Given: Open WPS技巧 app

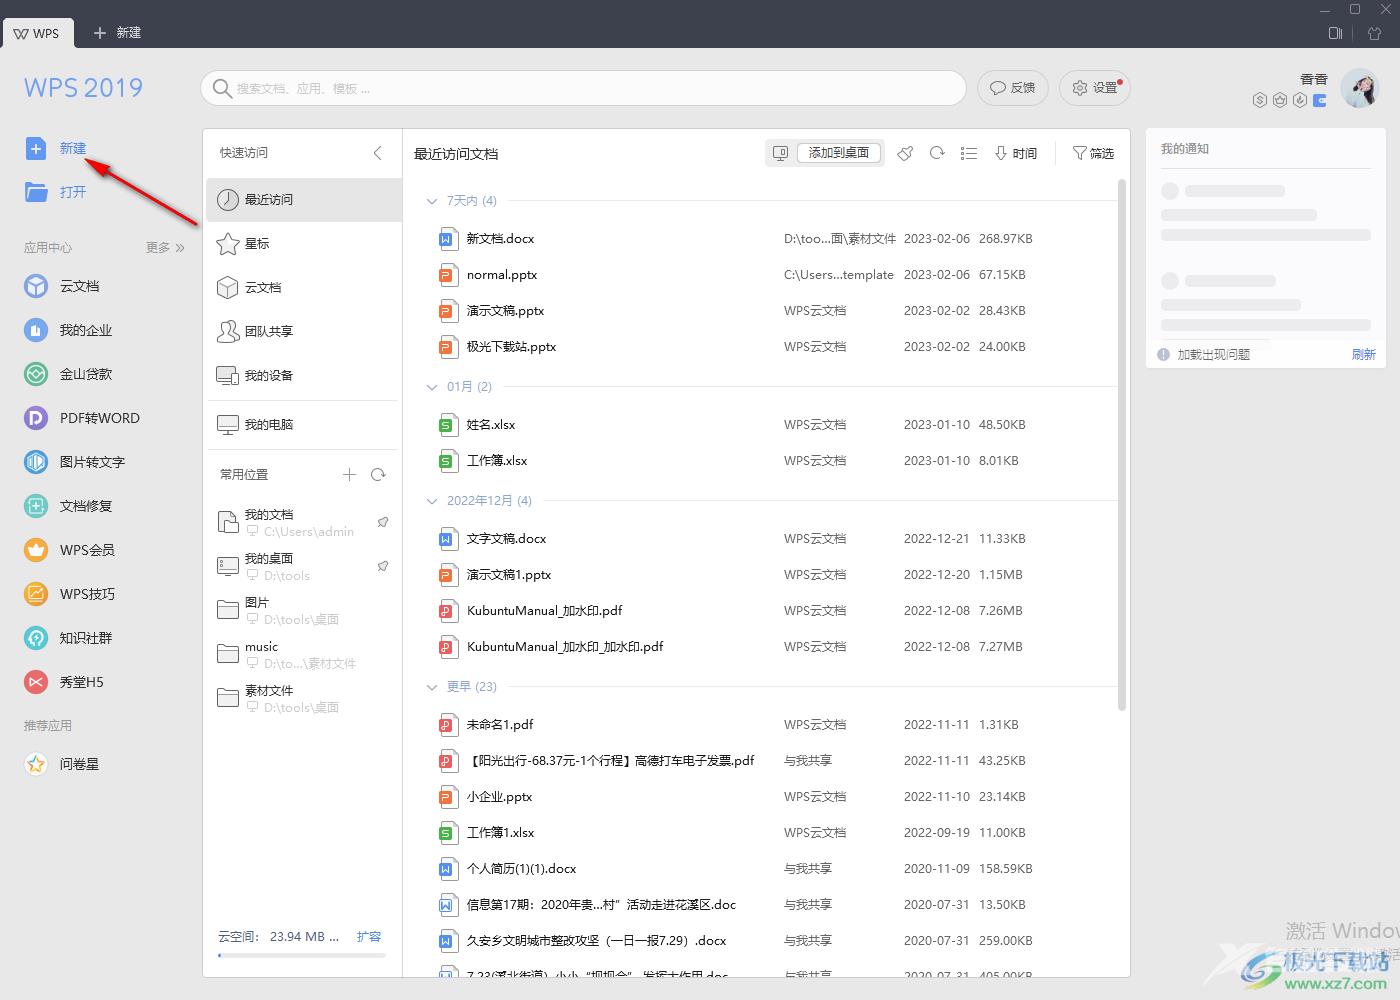Looking at the screenshot, I should click(70, 594).
